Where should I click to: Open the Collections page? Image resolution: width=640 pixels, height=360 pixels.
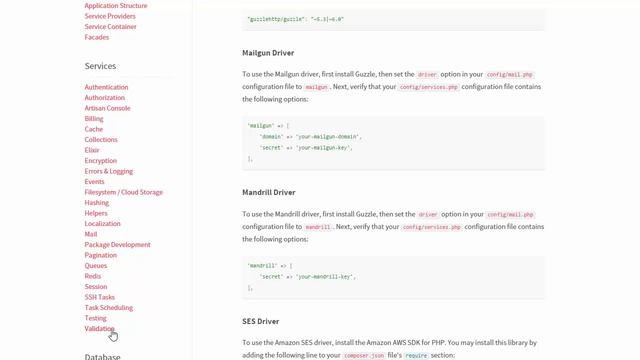[101, 140]
